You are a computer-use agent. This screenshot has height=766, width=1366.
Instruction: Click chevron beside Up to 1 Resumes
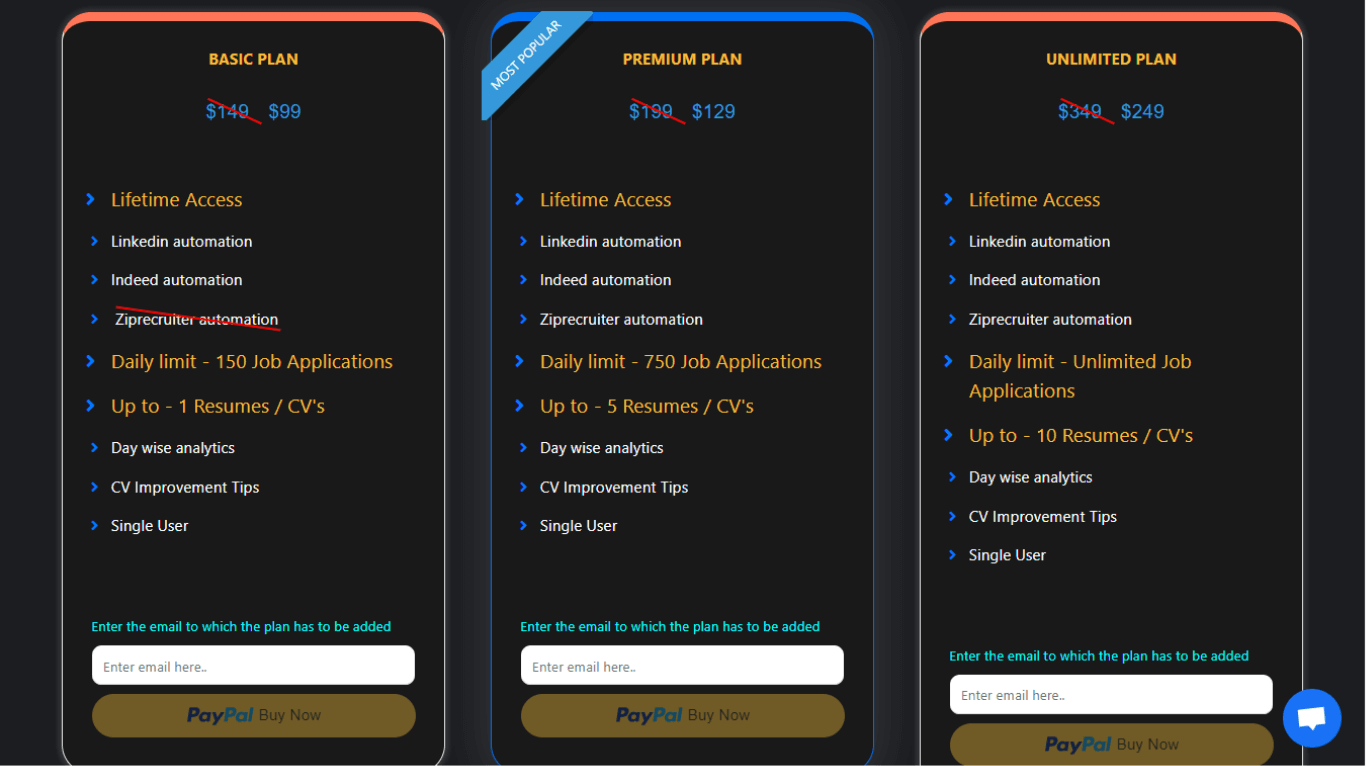pyautogui.click(x=90, y=406)
